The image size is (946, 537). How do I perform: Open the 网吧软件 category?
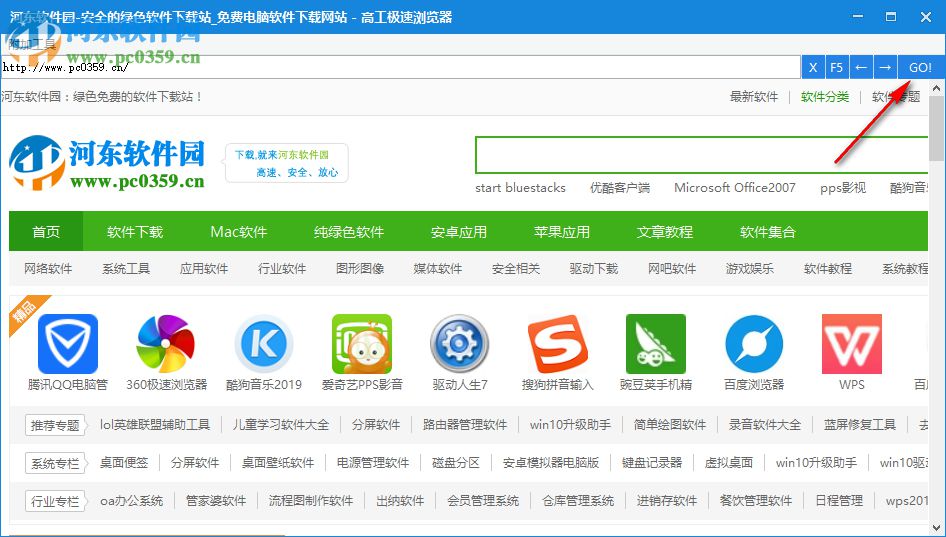pyautogui.click(x=672, y=268)
